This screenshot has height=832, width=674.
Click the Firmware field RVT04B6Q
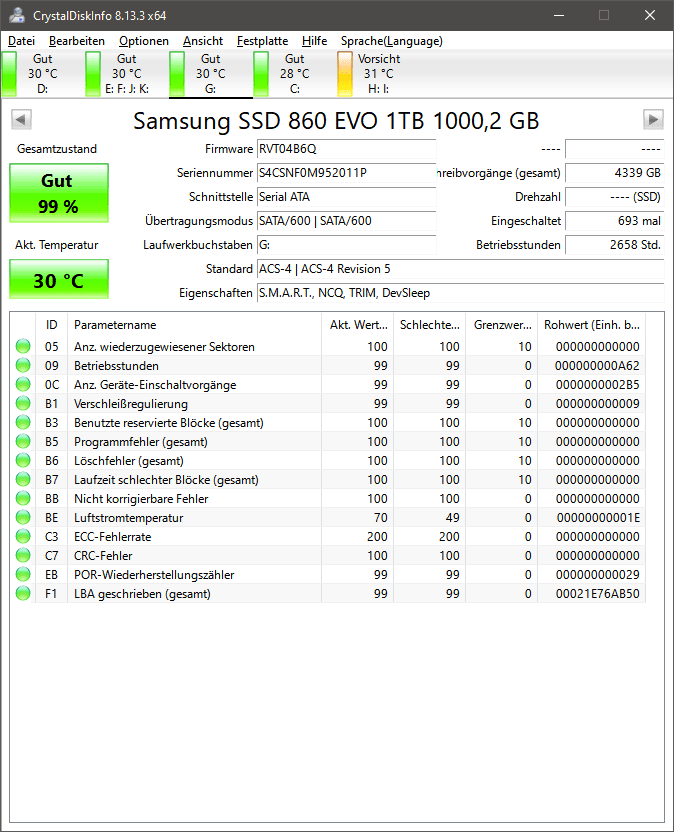pyautogui.click(x=347, y=149)
